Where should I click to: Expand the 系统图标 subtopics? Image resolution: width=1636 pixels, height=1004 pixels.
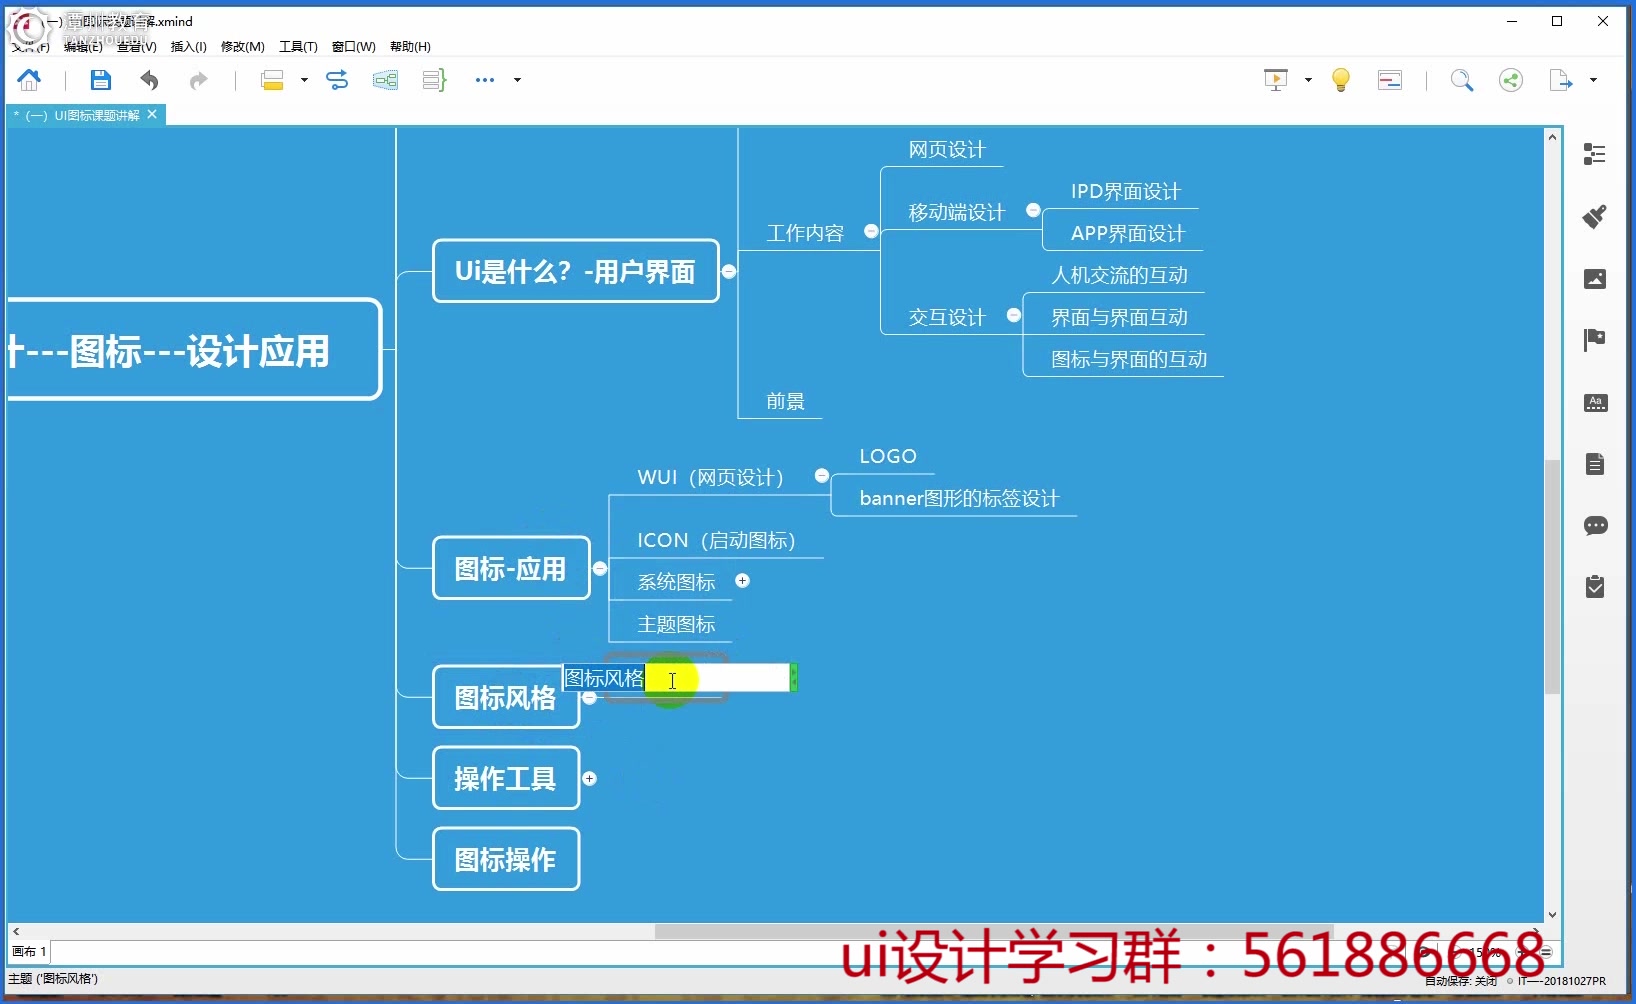click(743, 581)
